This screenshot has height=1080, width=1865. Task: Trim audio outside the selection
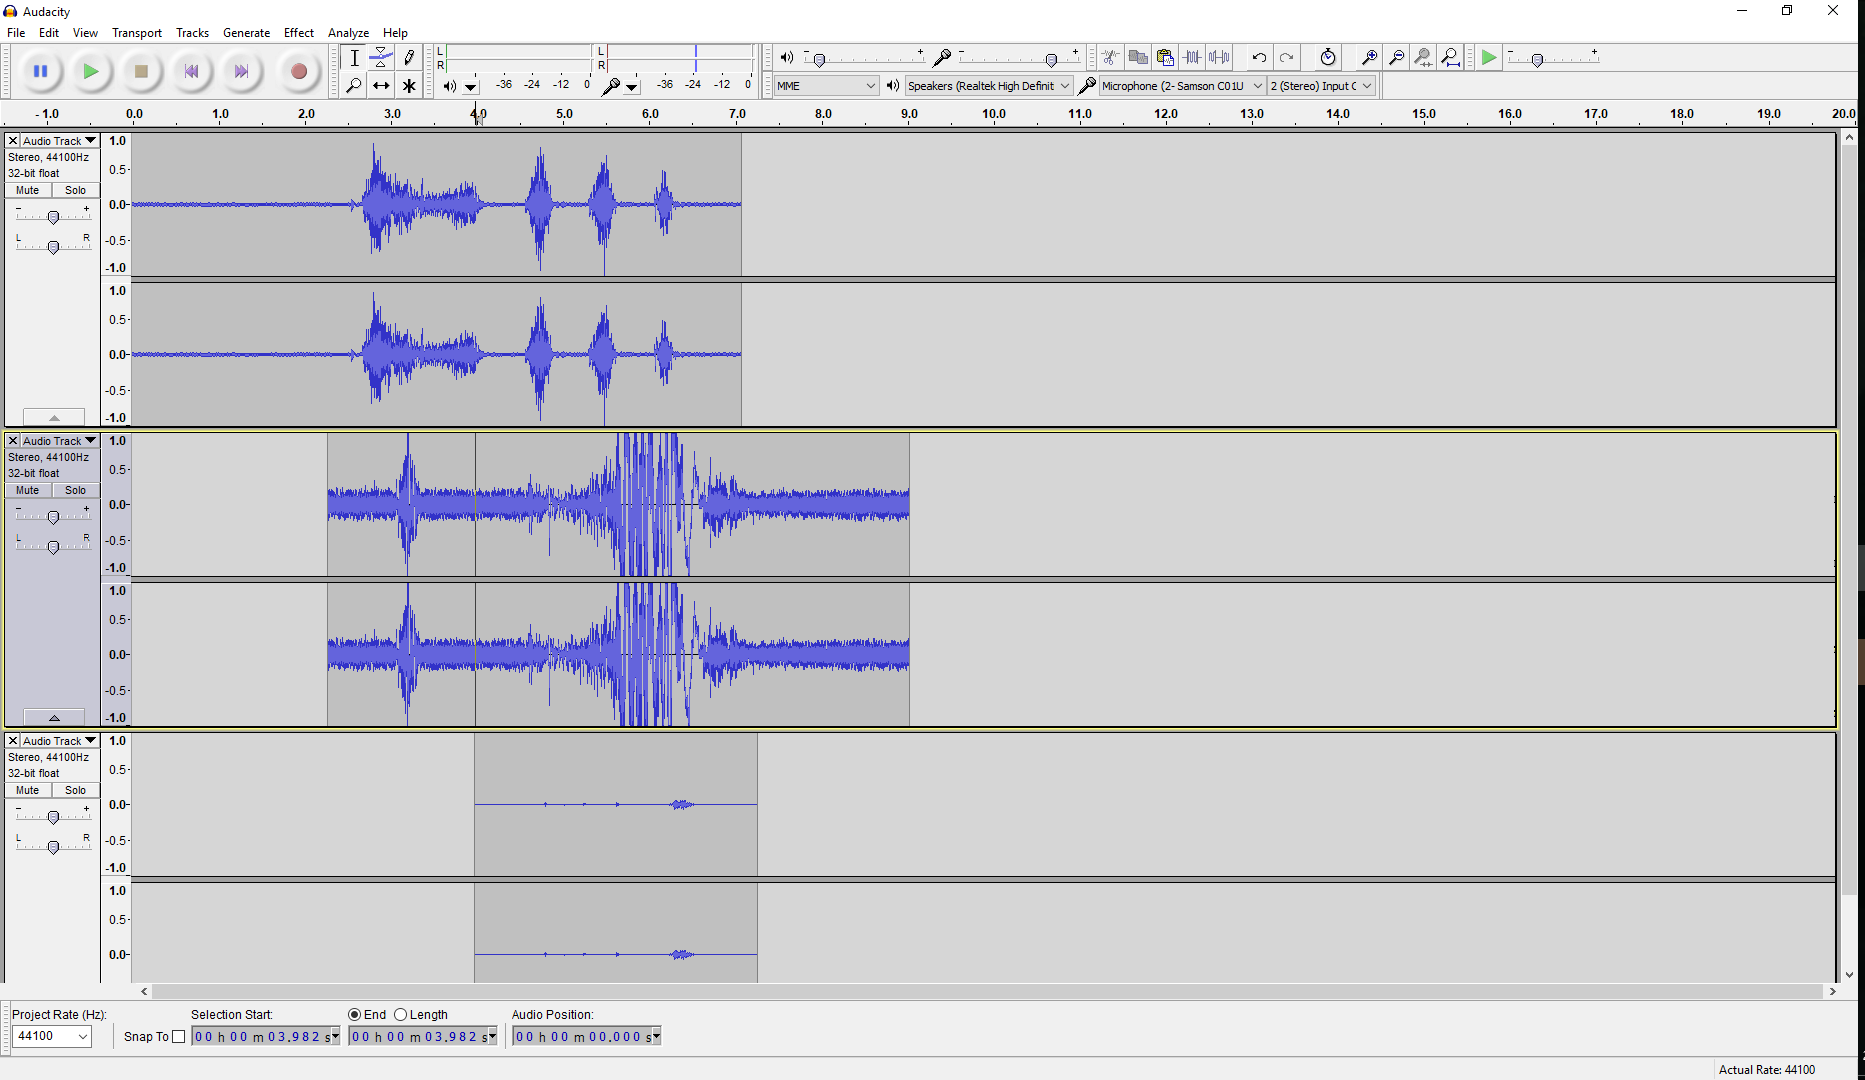click(x=1192, y=57)
